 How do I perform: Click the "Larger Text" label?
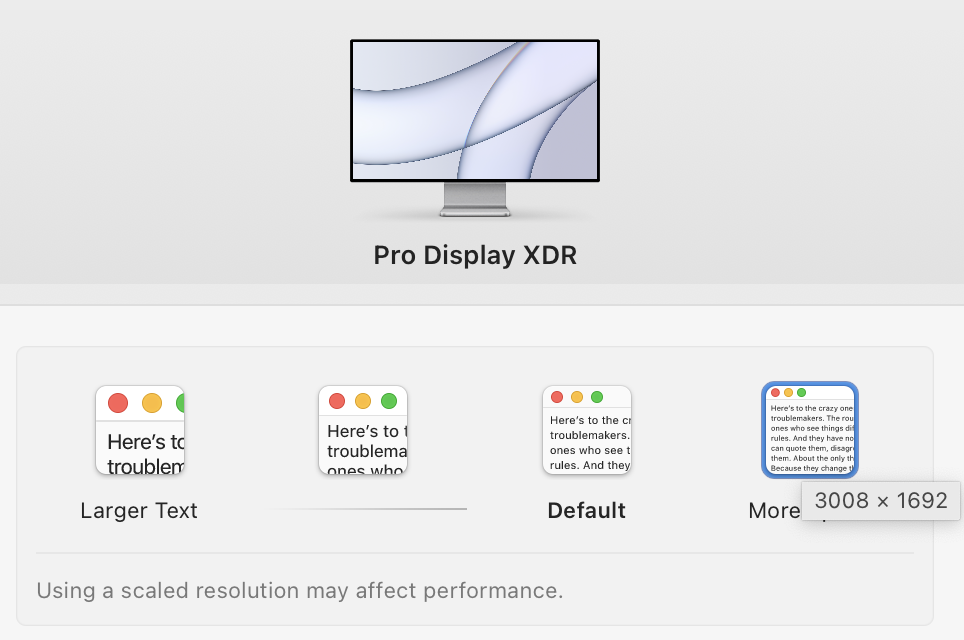pyautogui.click(x=139, y=510)
